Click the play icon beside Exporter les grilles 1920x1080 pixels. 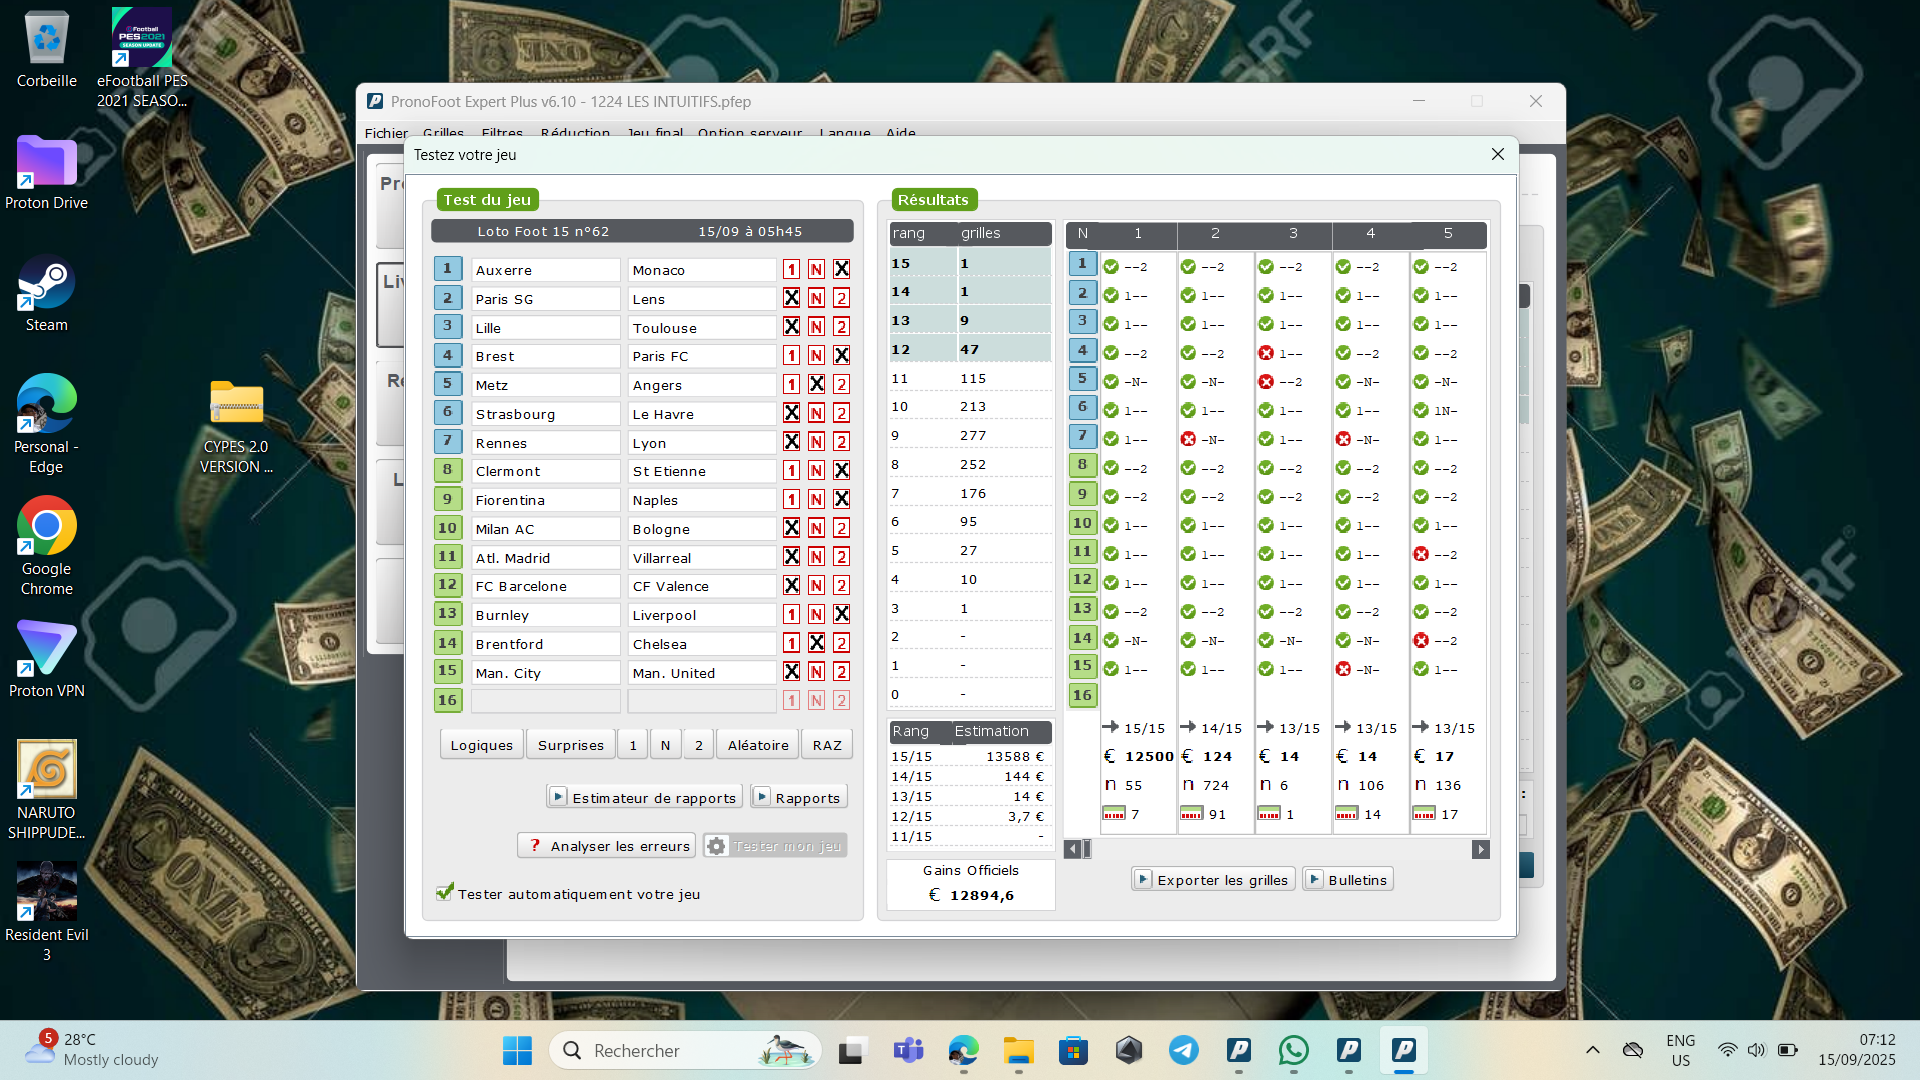tap(1143, 879)
